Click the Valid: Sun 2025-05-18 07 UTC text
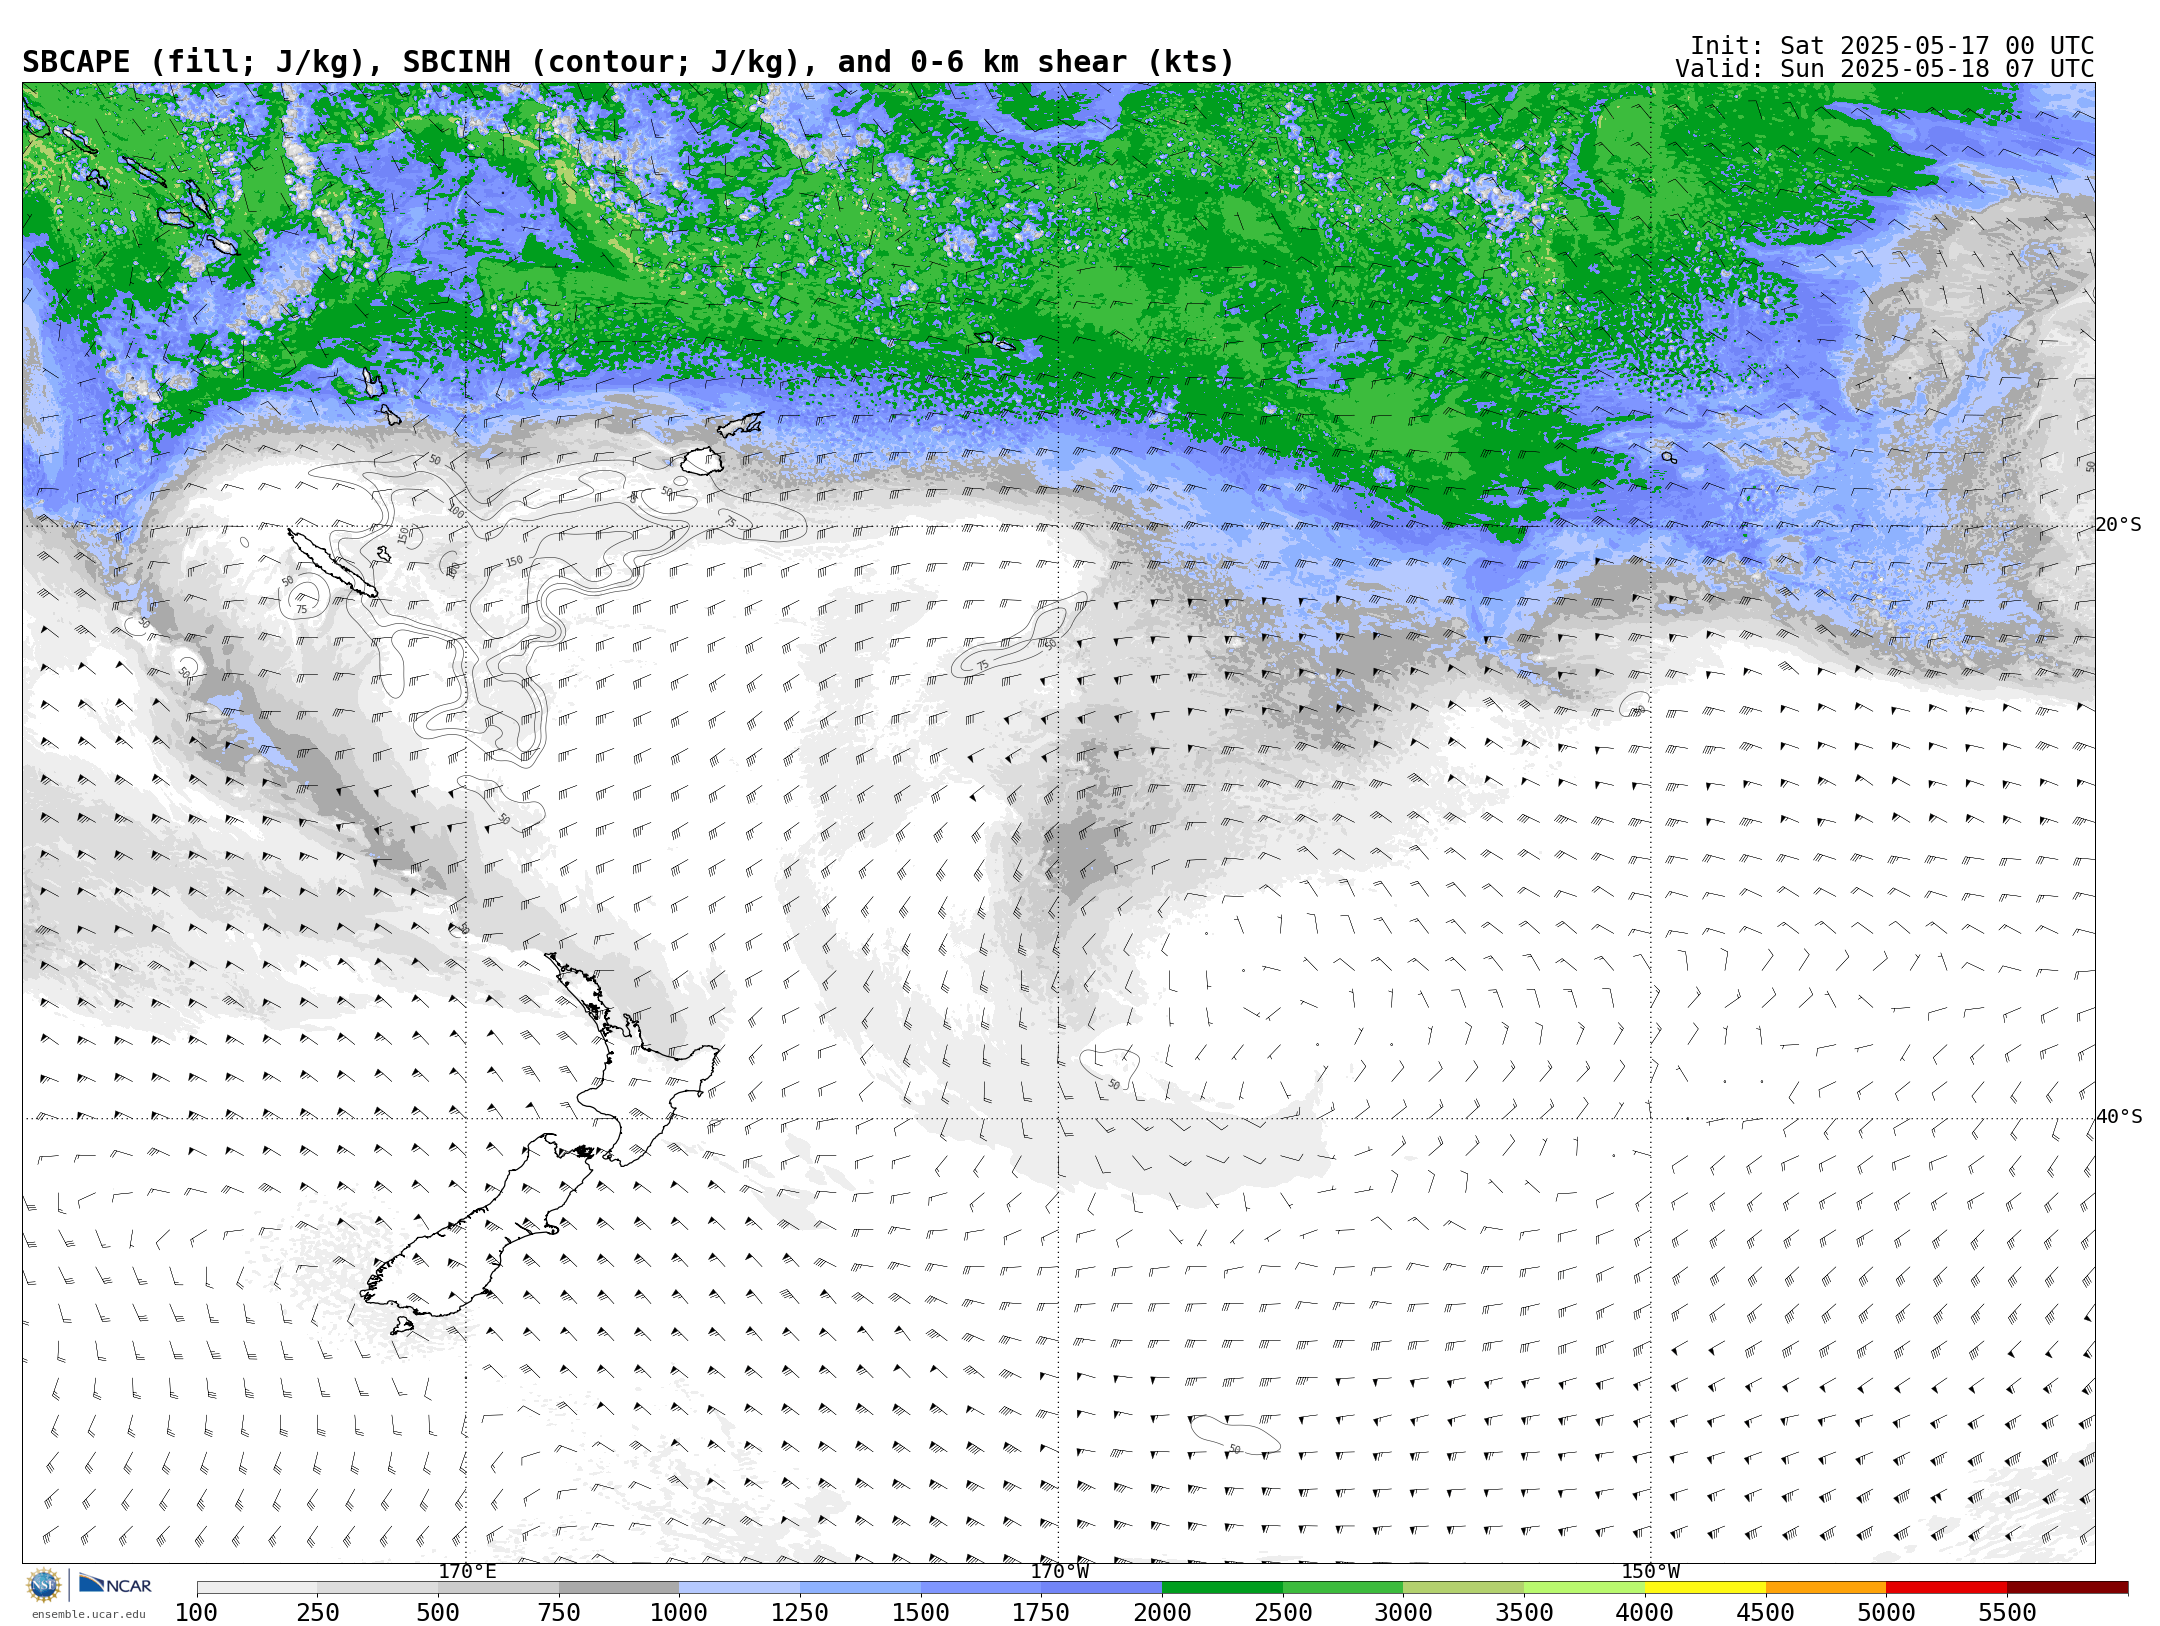The height and width of the screenshot is (1626, 2160). coord(1884,69)
